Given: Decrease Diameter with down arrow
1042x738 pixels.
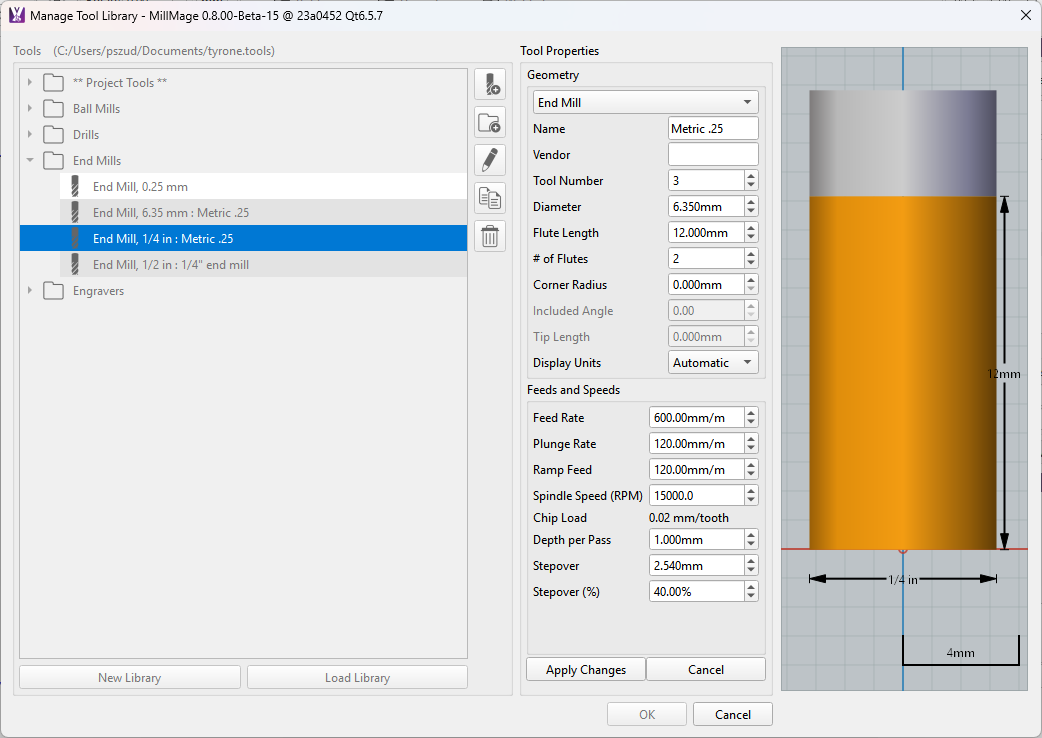Looking at the screenshot, I should pyautogui.click(x=751, y=212).
